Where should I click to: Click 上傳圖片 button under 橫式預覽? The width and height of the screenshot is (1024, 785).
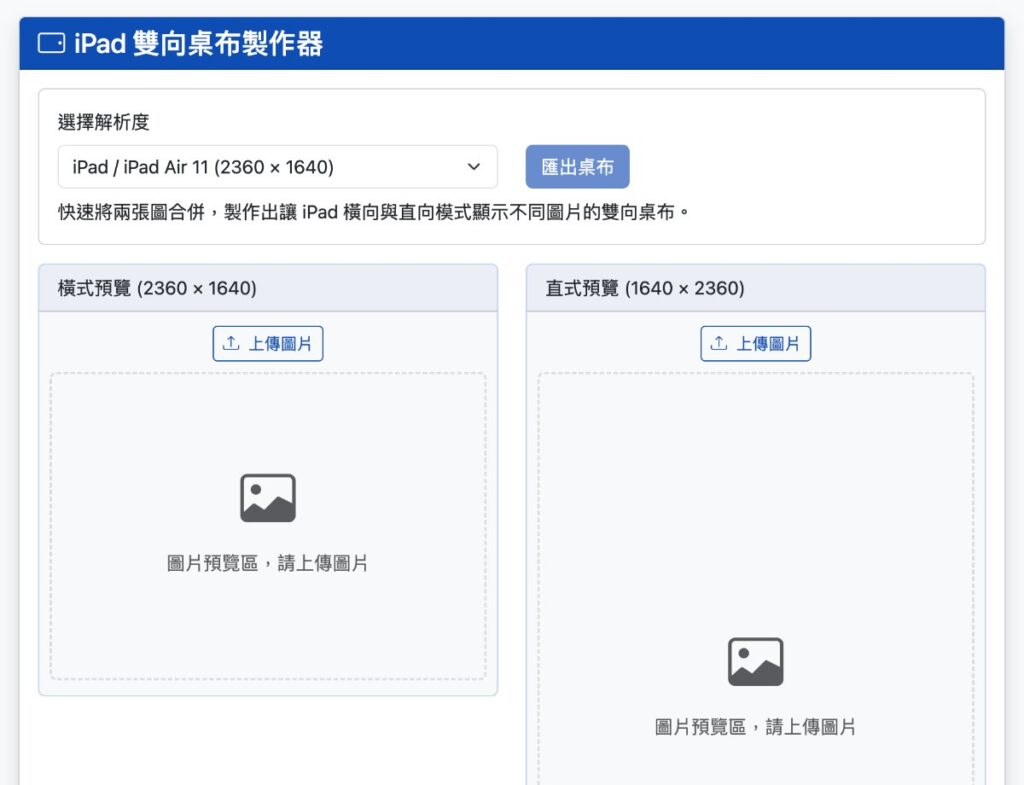(x=268, y=344)
